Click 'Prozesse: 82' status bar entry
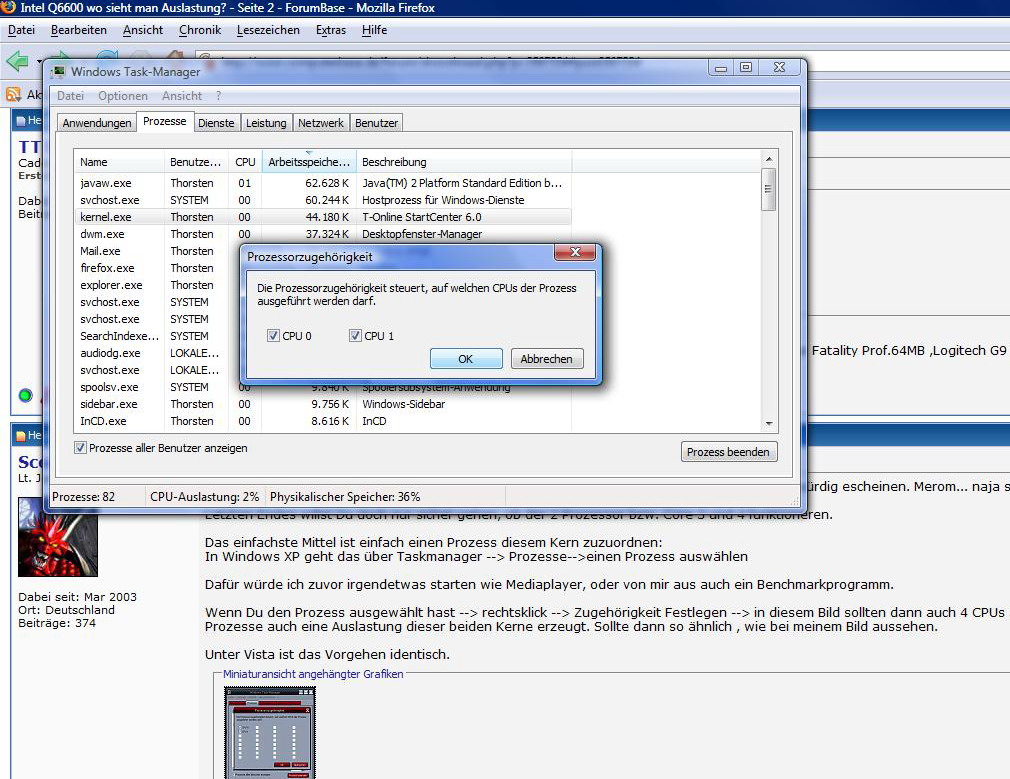Viewport: 1010px width, 779px height. [84, 497]
